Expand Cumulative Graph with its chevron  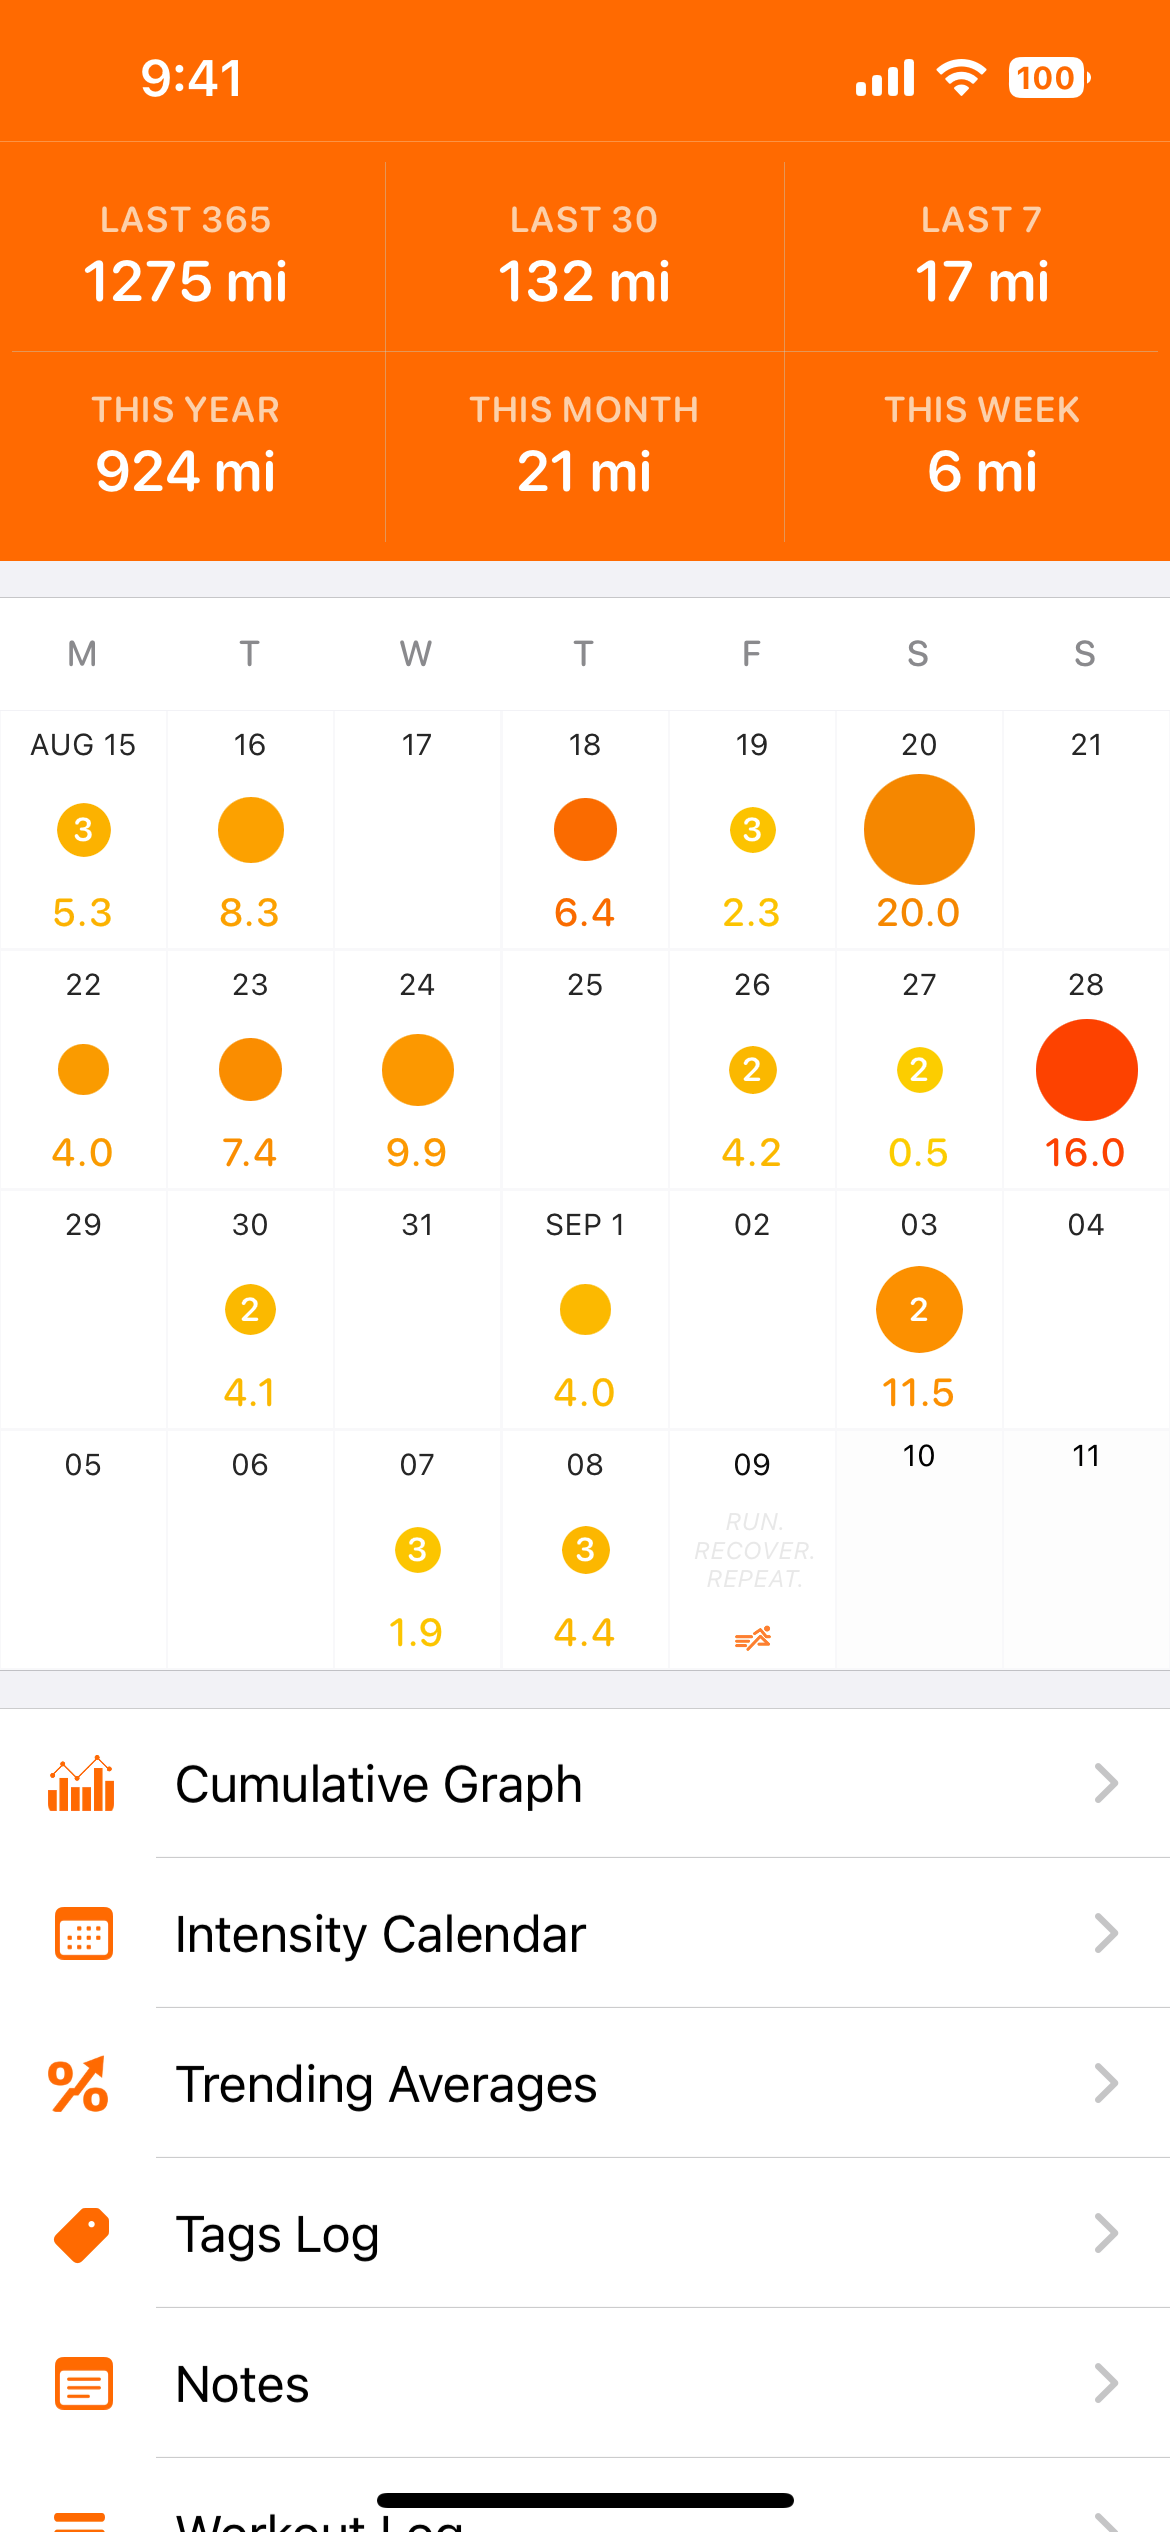(1105, 1784)
